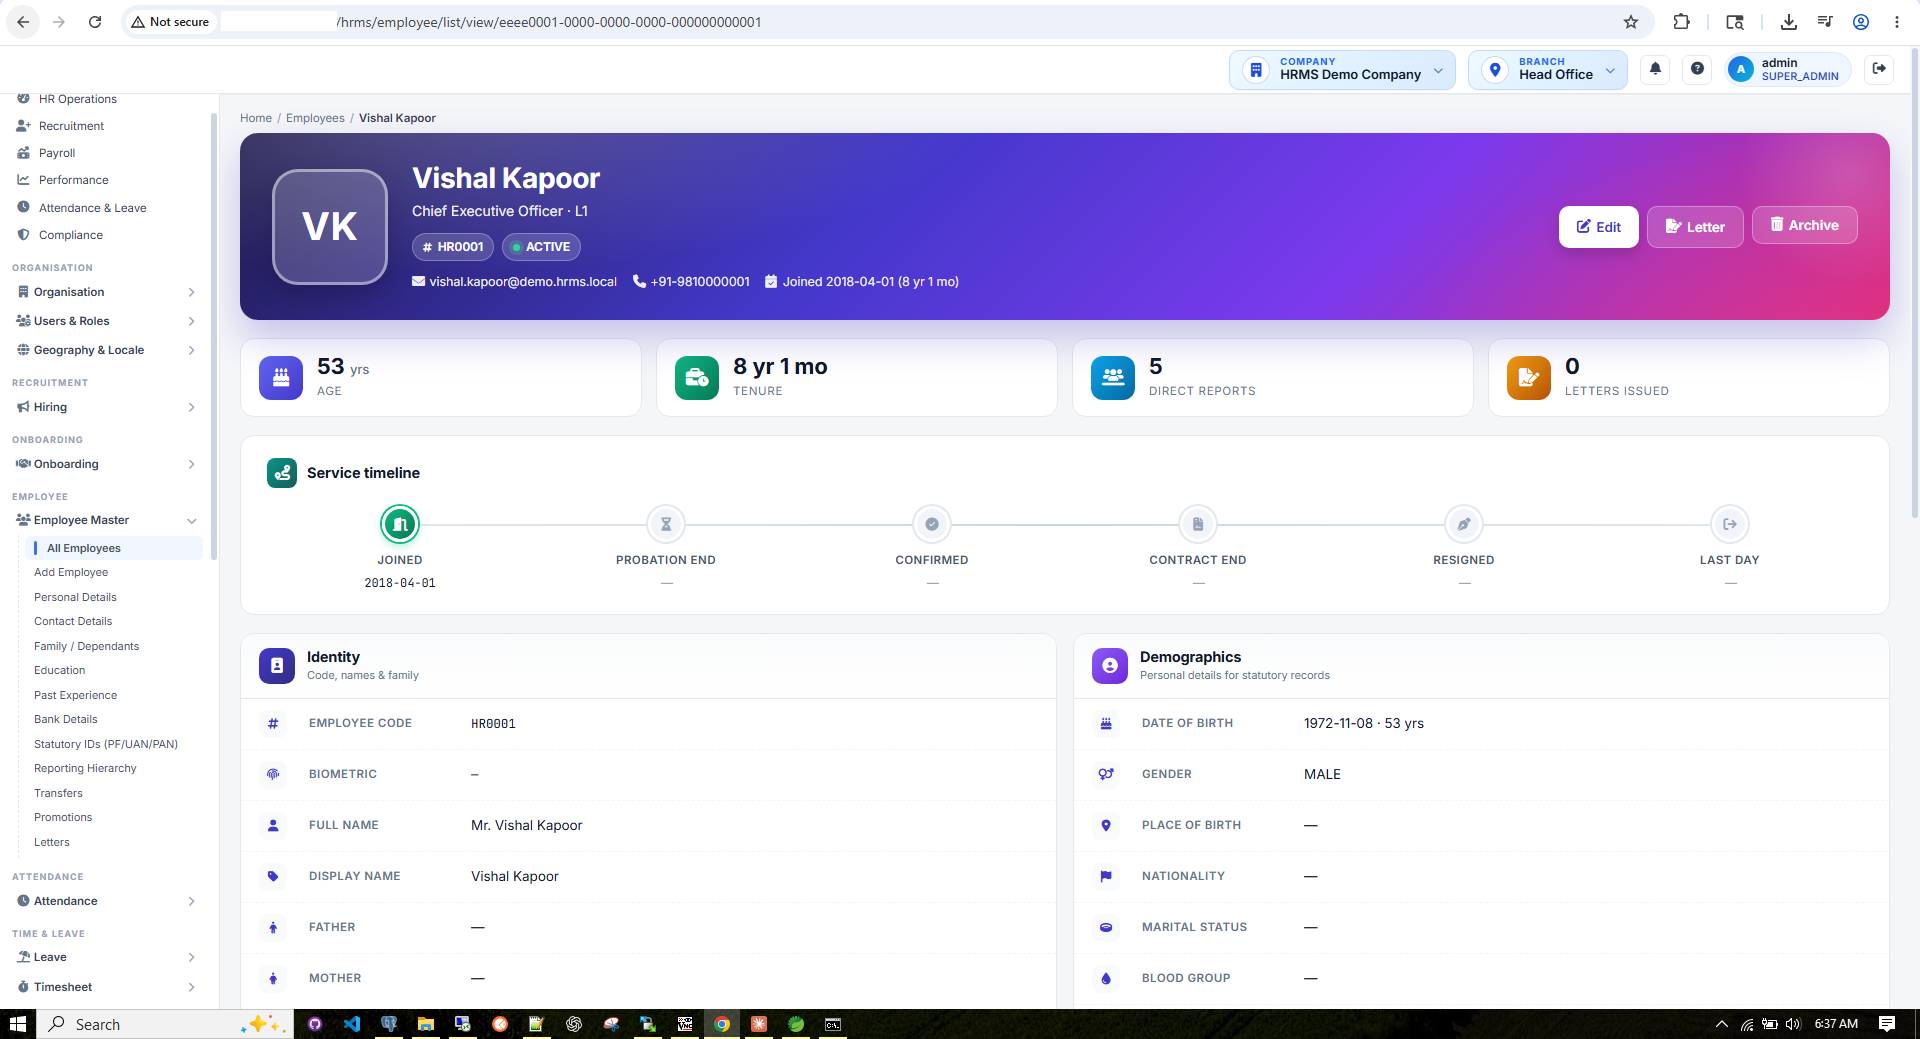Click the Date of Birth cake icon
1920x1039 pixels.
point(1106,723)
